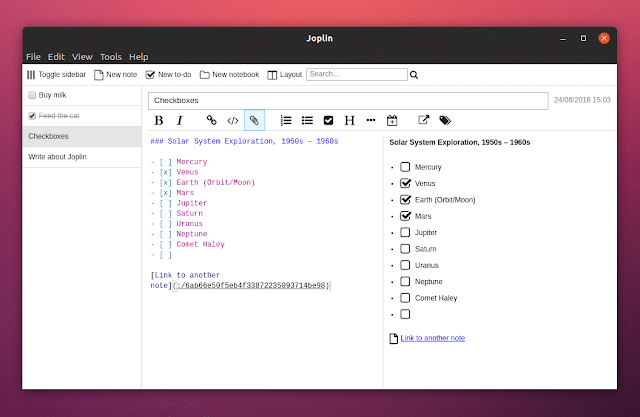Uncheck the Feed the cat to-do

(32, 116)
